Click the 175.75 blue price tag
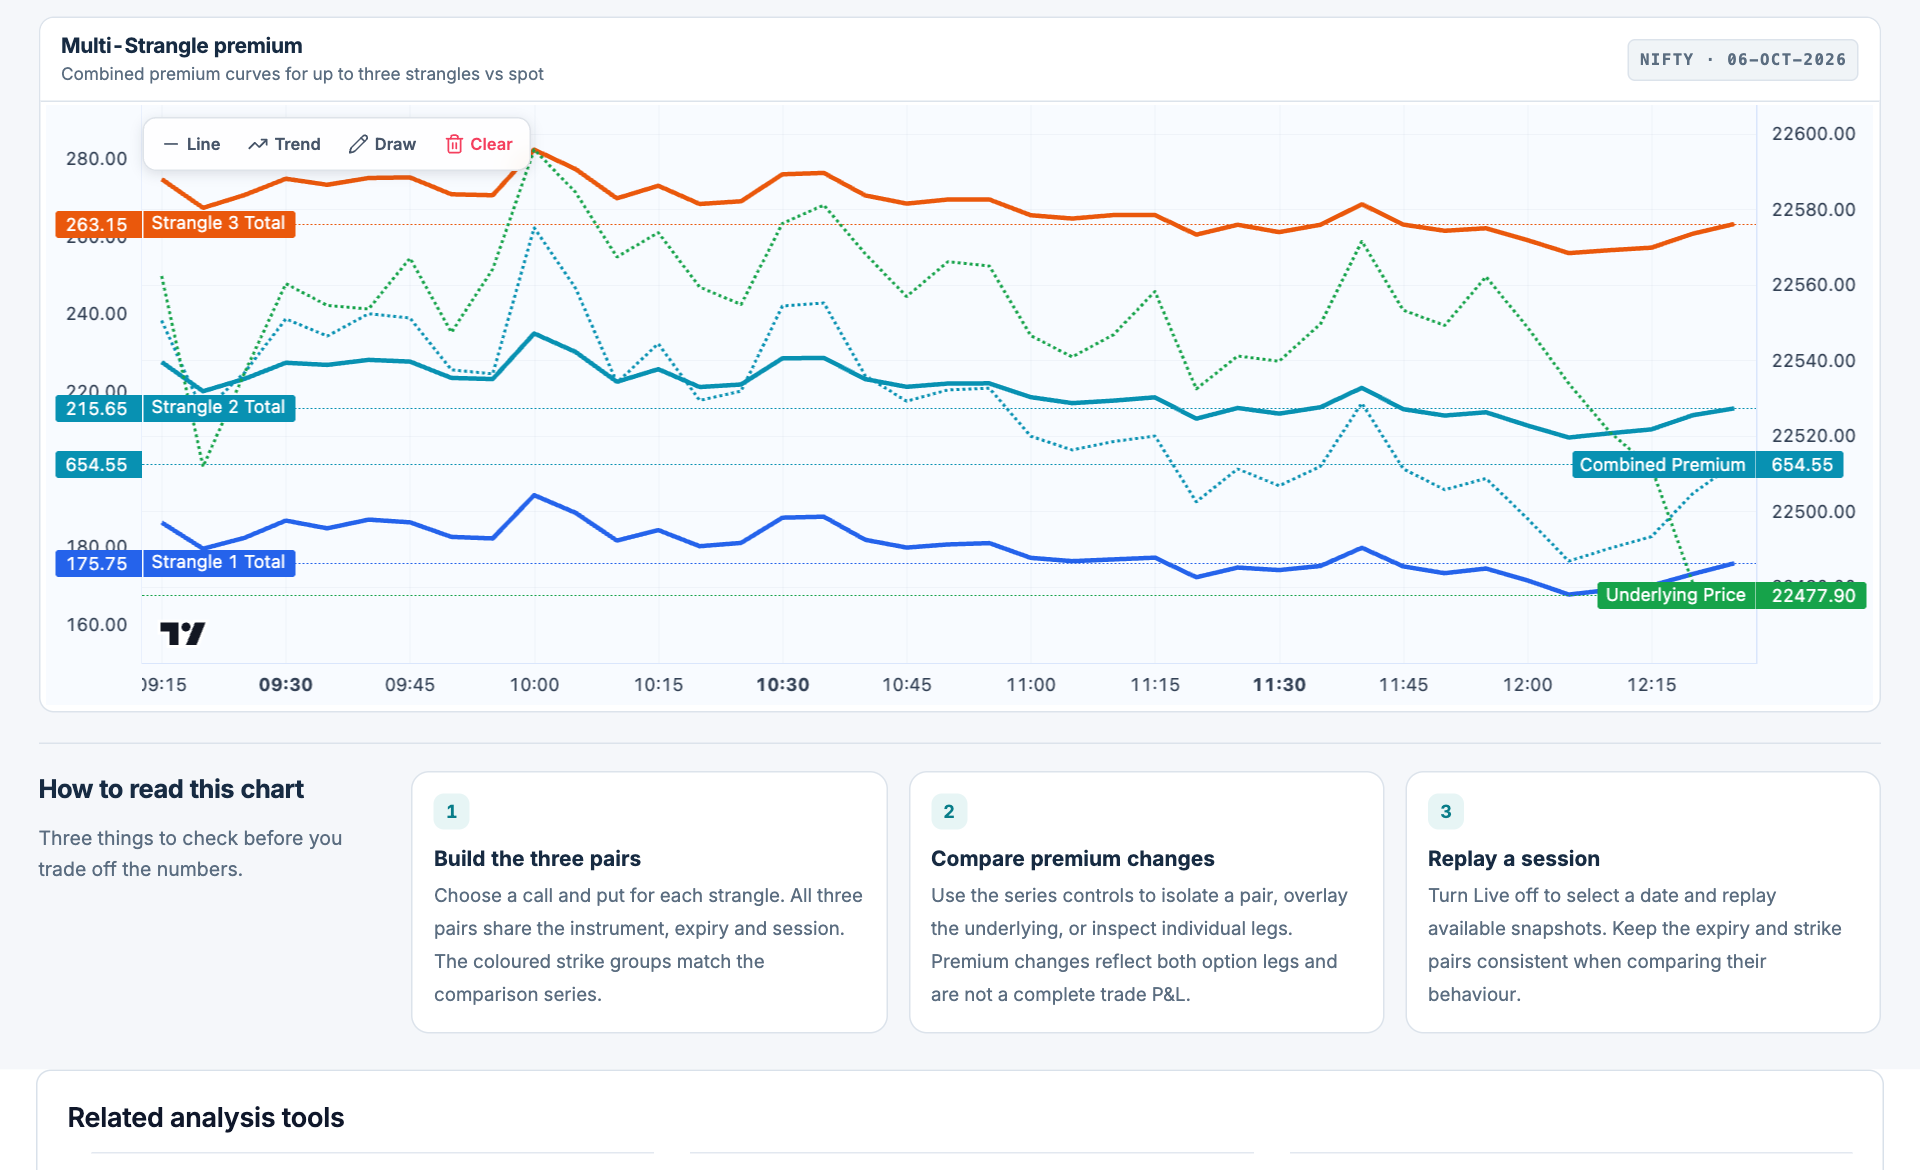The width and height of the screenshot is (1920, 1170). pos(97,563)
